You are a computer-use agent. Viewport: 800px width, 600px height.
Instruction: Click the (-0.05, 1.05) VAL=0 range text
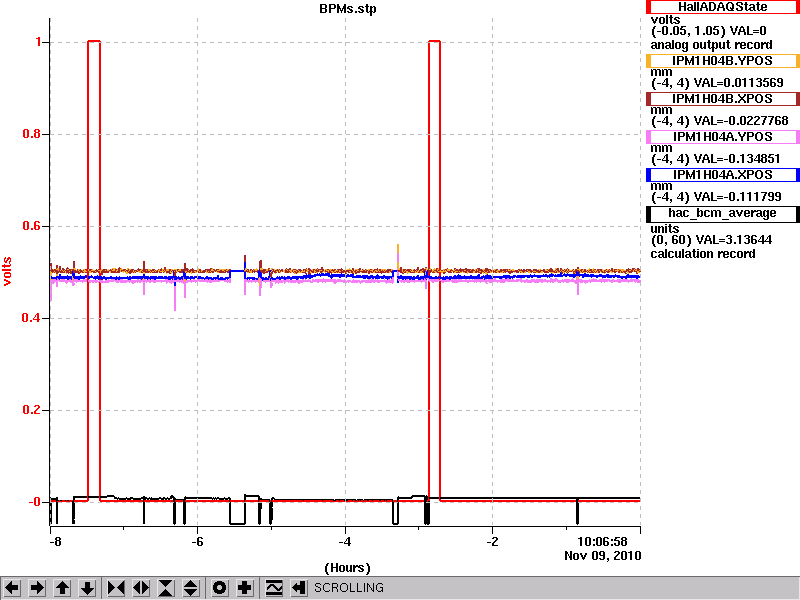(709, 31)
